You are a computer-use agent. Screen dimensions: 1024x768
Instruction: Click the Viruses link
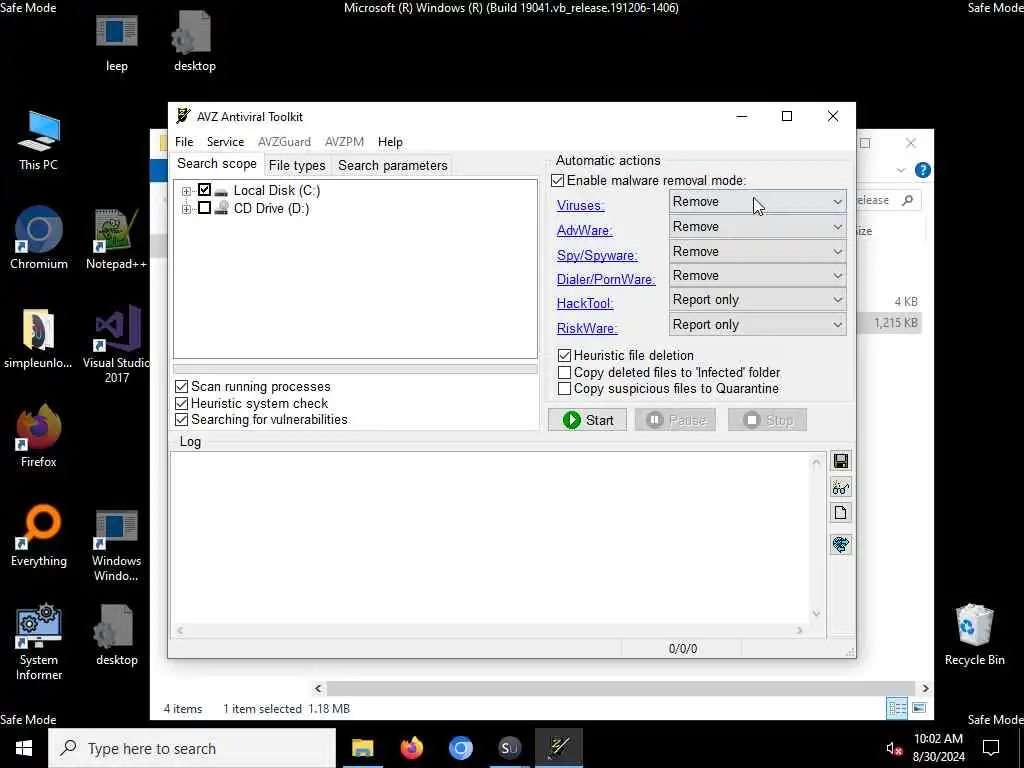[x=580, y=205]
